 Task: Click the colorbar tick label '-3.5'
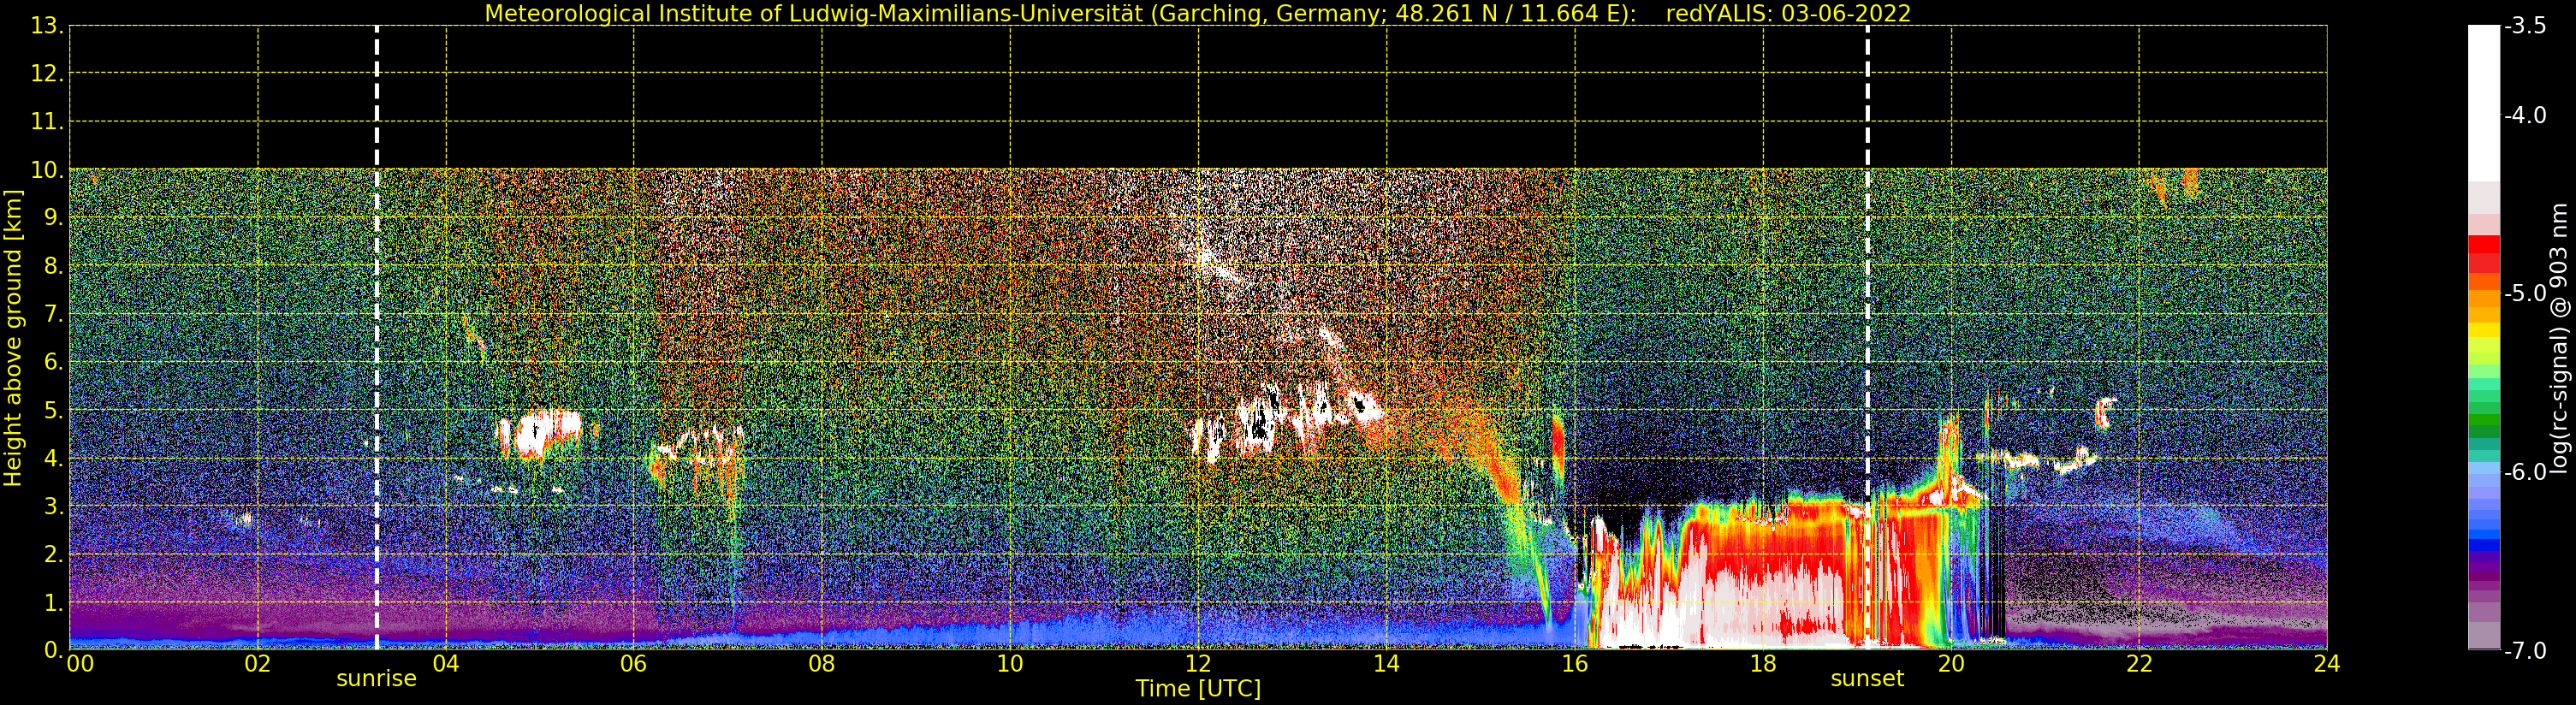[2525, 26]
